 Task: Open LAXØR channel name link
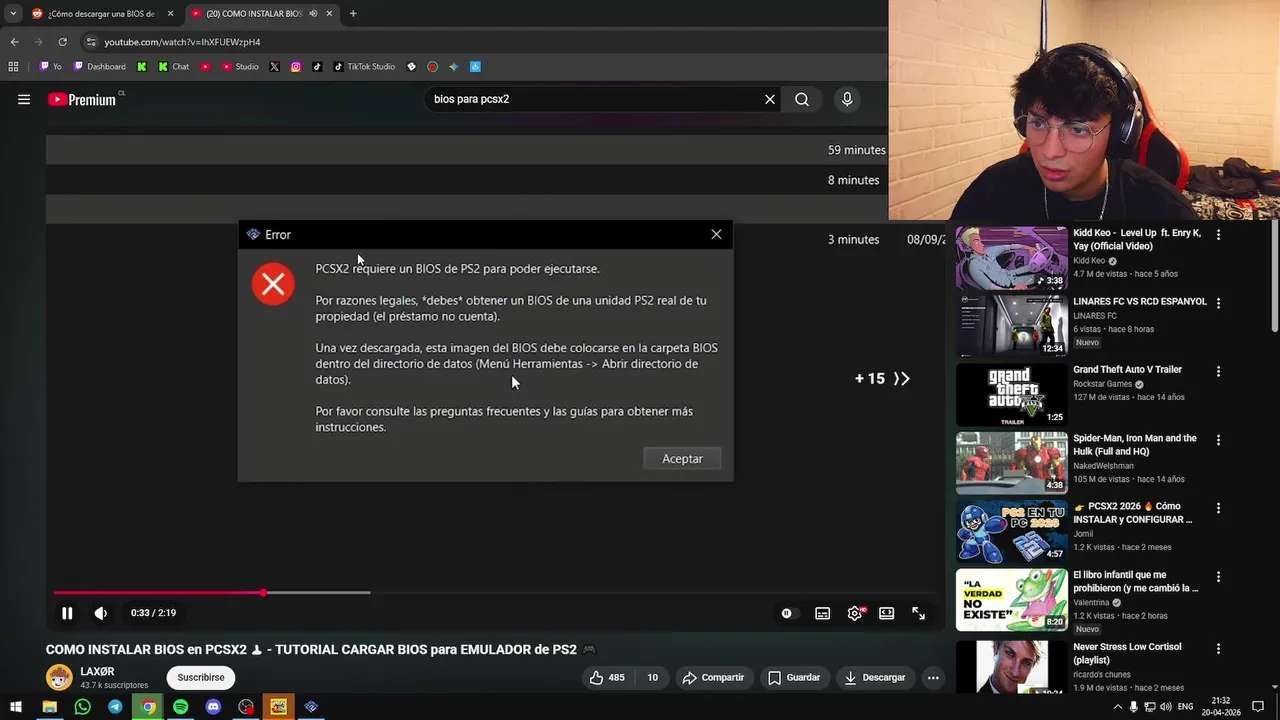97,671
